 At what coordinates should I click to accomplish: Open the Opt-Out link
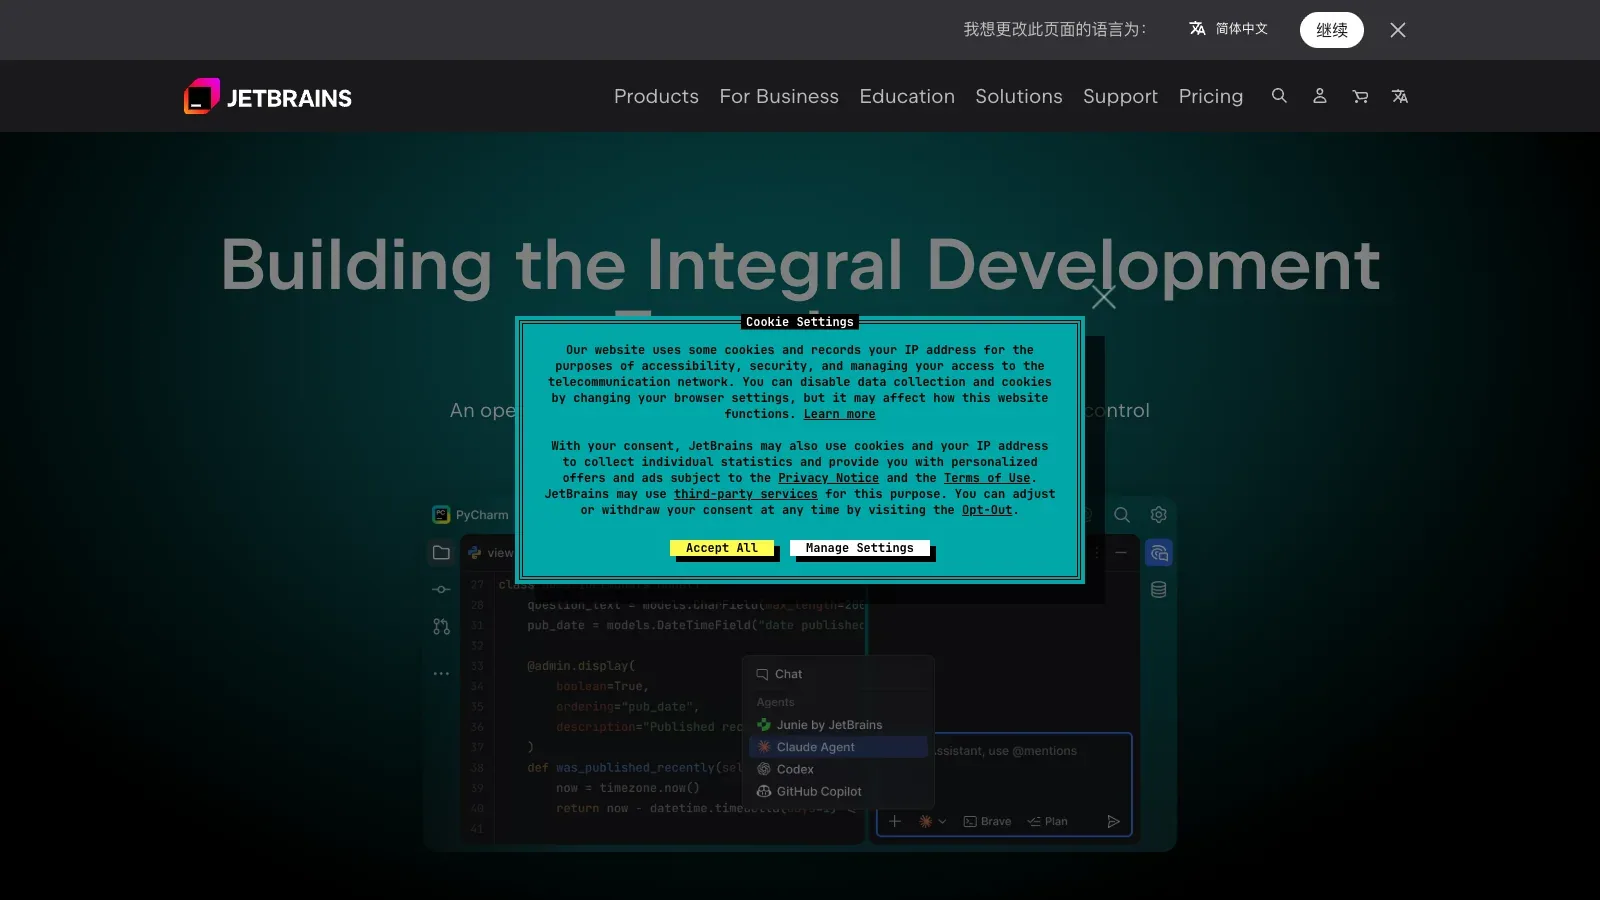point(987,510)
